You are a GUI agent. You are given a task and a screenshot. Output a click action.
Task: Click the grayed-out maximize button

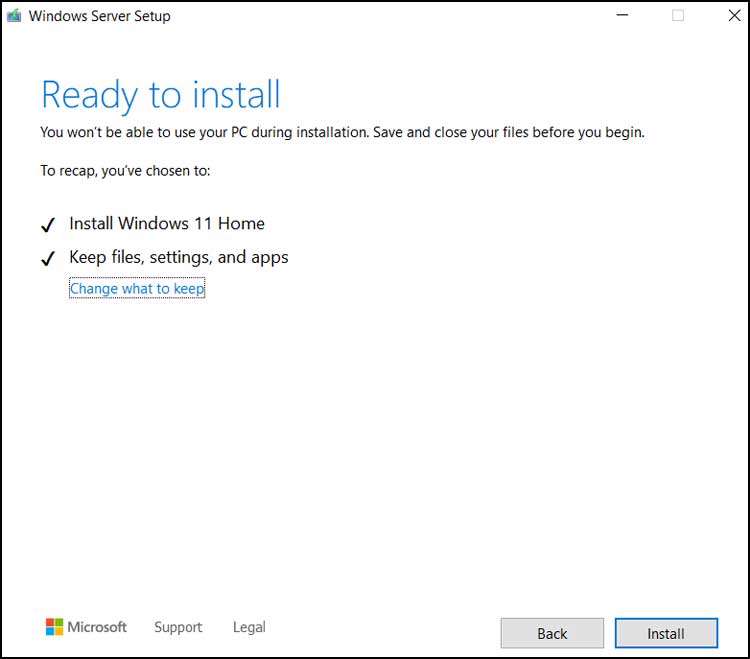point(678,16)
